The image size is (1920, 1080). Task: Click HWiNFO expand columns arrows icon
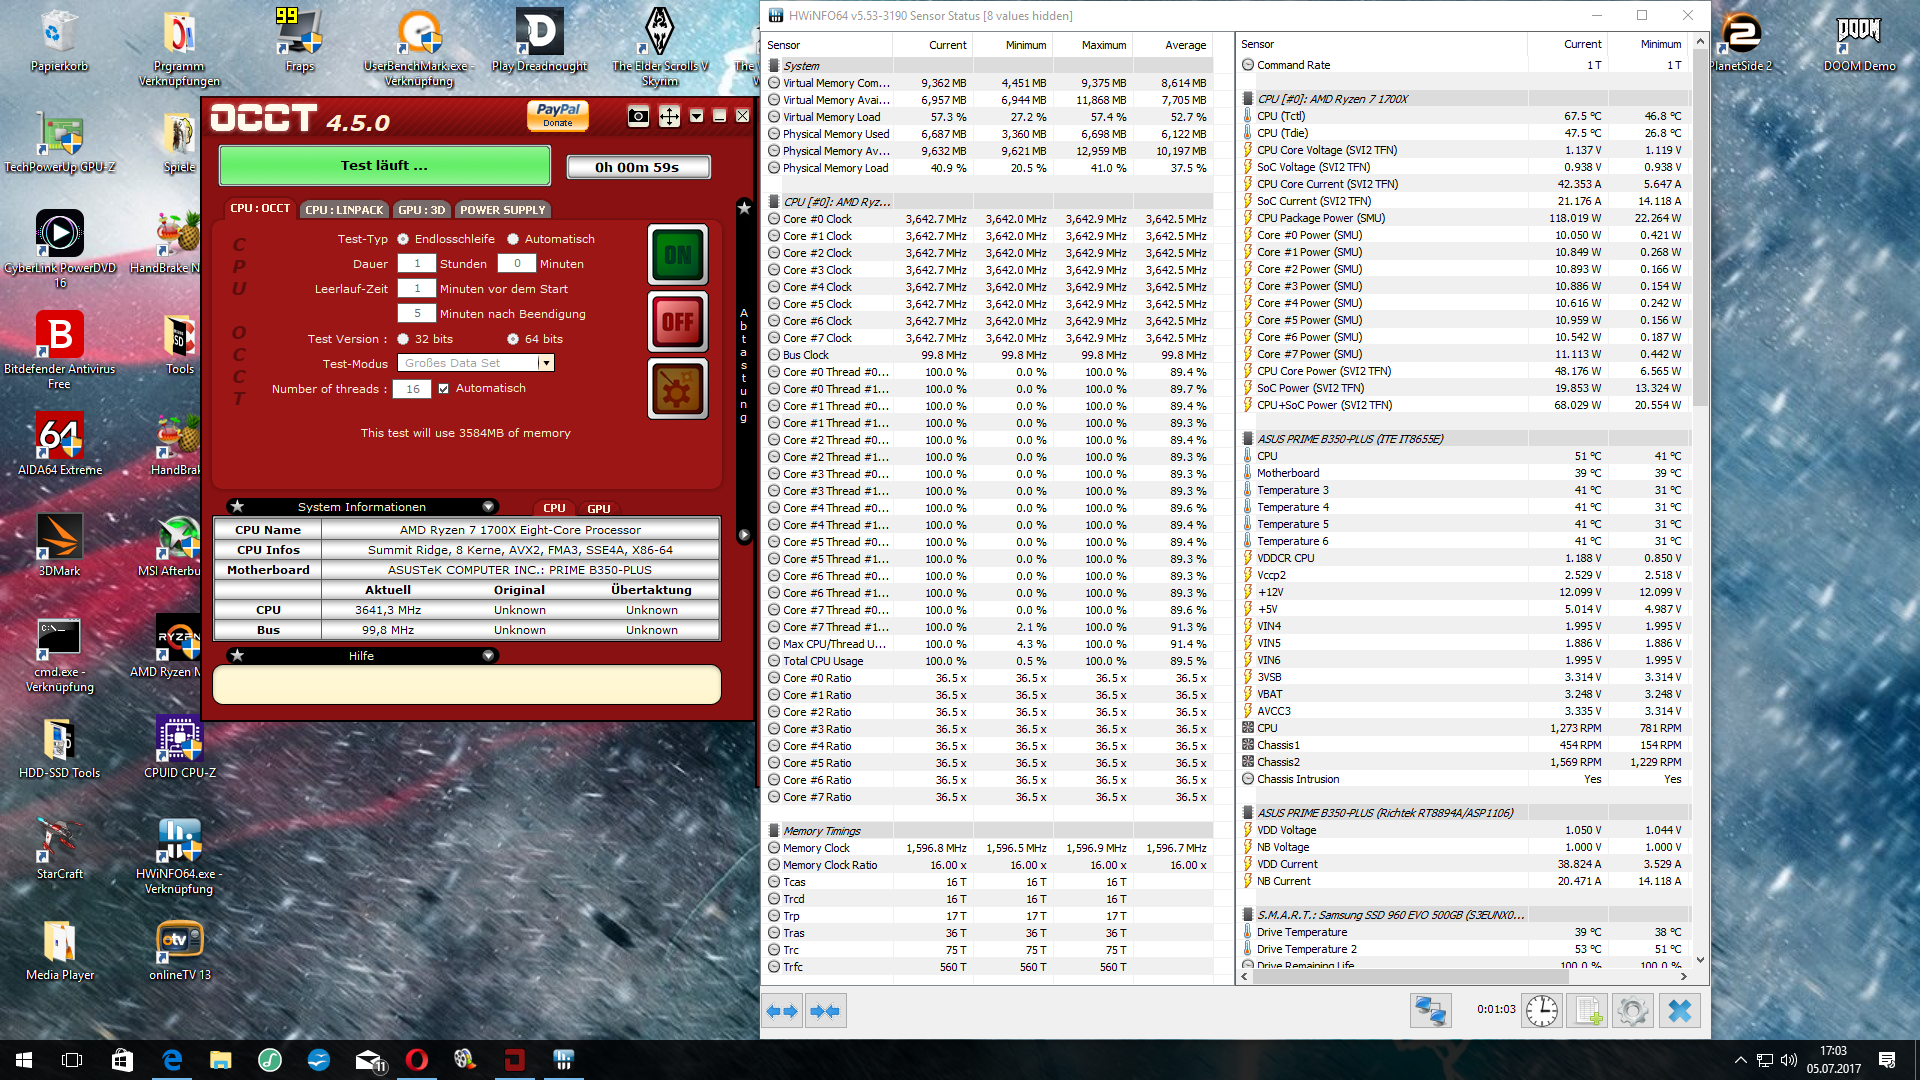782,1011
